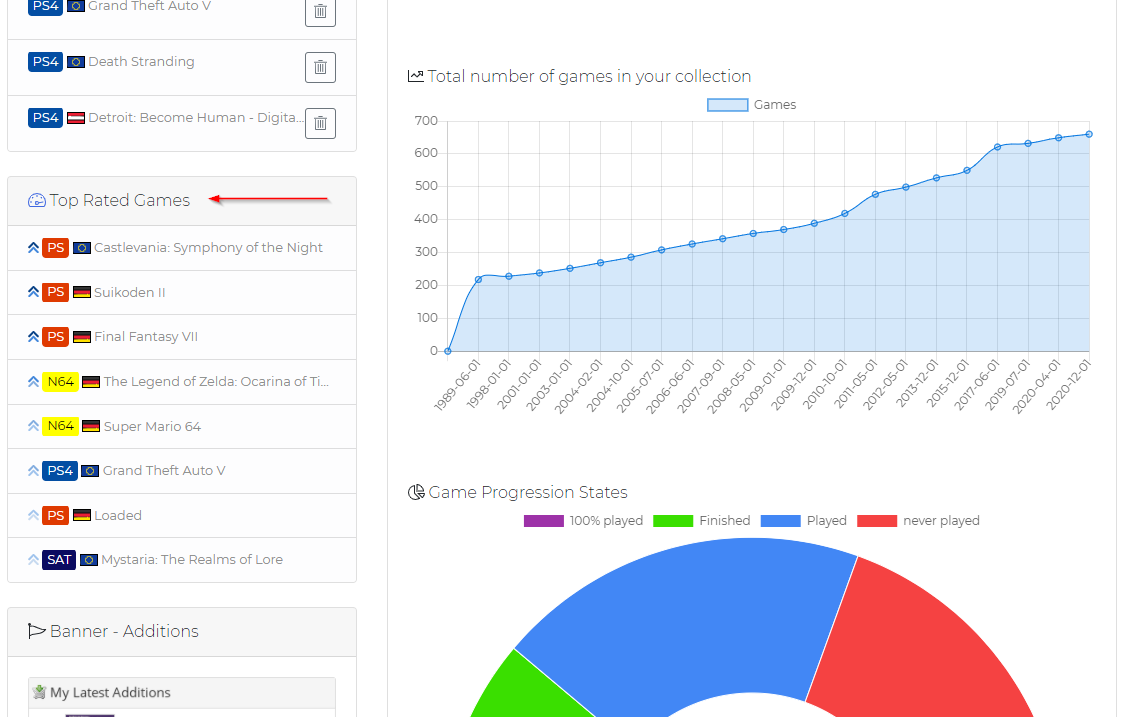The width and height of the screenshot is (1127, 717).
Task: Click the icon next to My Latest Additions
Action: click(x=40, y=692)
